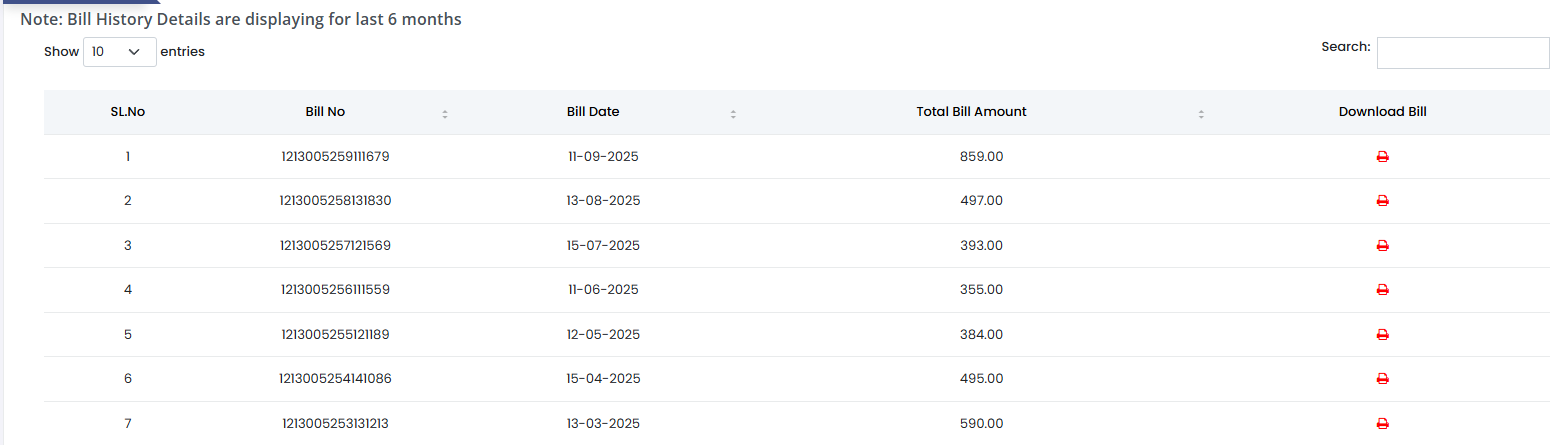Download bill dated 11-09-2025

[x=1382, y=157]
